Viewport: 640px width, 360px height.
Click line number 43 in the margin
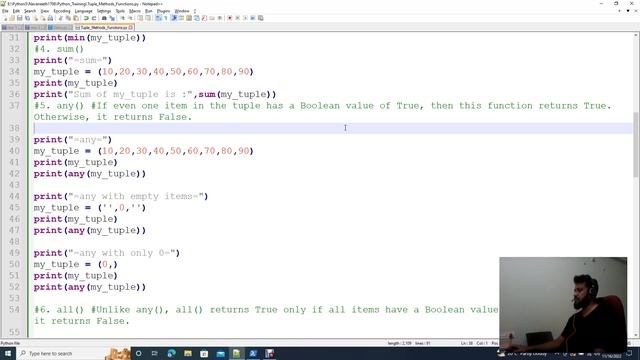tap(14, 185)
